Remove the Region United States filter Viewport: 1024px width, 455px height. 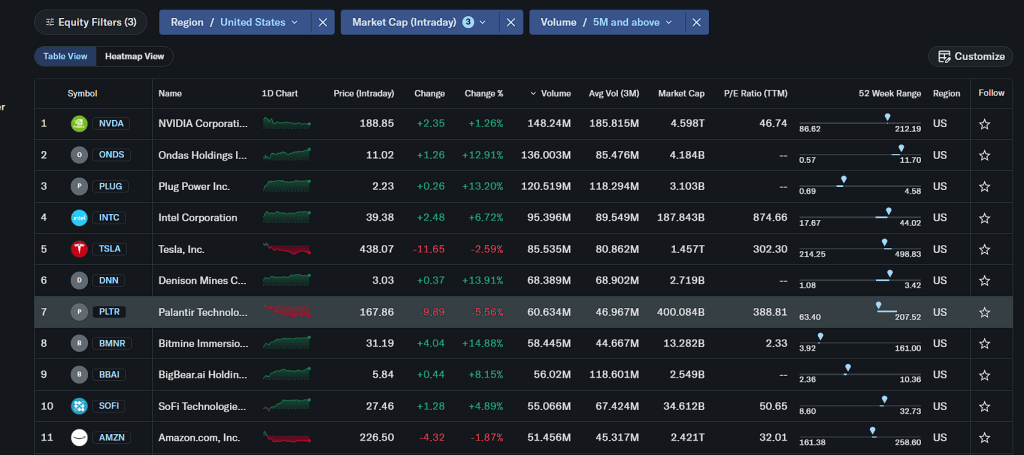(323, 22)
